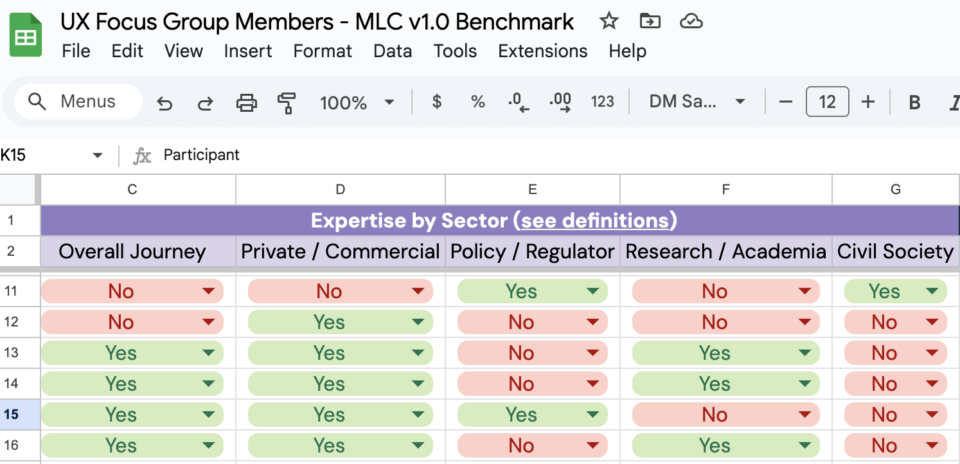Check the cloud save status icon
960x464 pixels.
click(x=691, y=22)
